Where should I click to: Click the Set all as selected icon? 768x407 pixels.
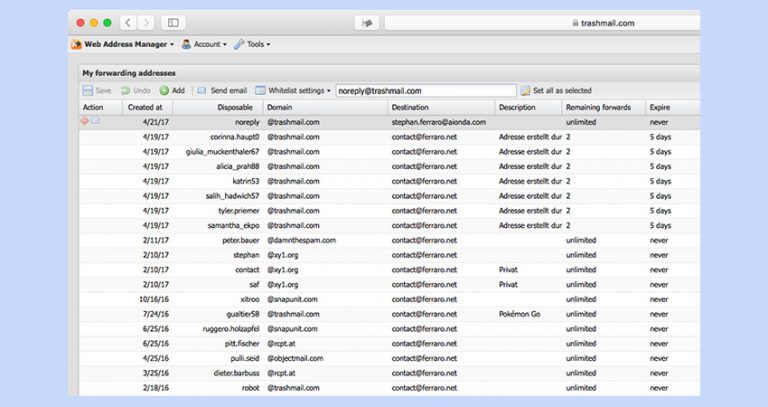coord(525,91)
